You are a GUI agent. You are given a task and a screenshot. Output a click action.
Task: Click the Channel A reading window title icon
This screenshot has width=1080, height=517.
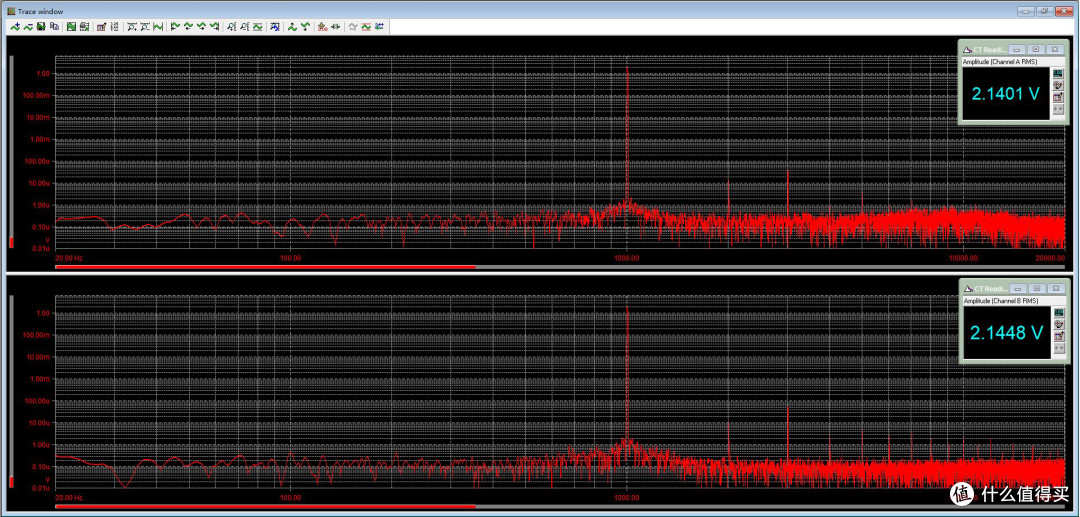[968, 50]
